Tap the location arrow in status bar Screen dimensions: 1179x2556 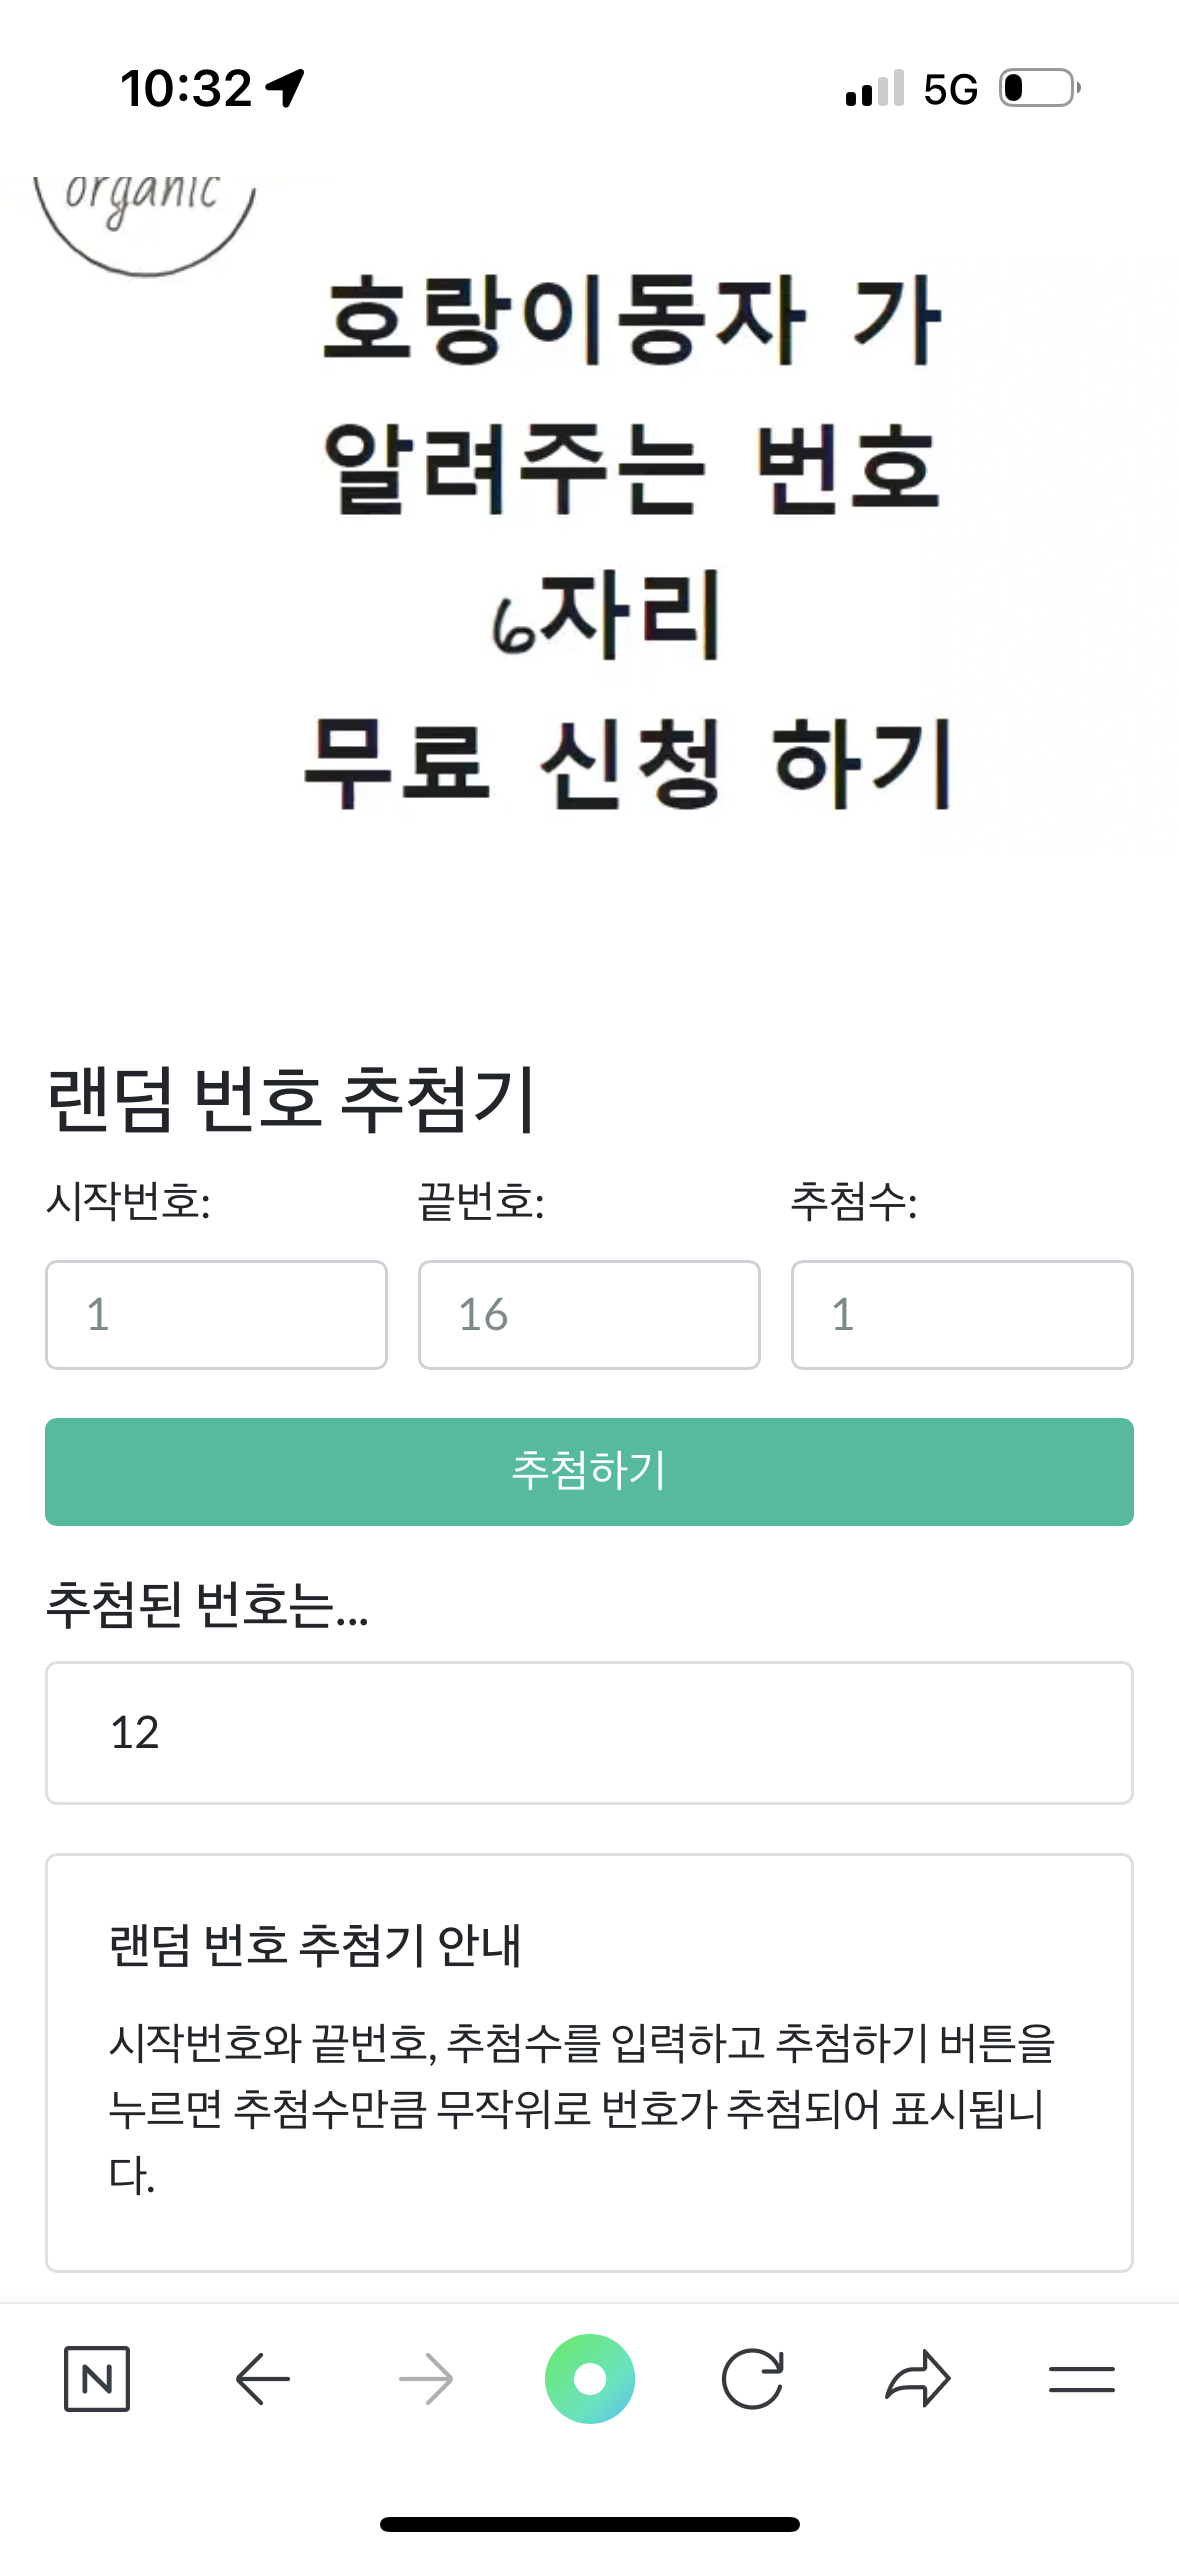[x=286, y=88]
